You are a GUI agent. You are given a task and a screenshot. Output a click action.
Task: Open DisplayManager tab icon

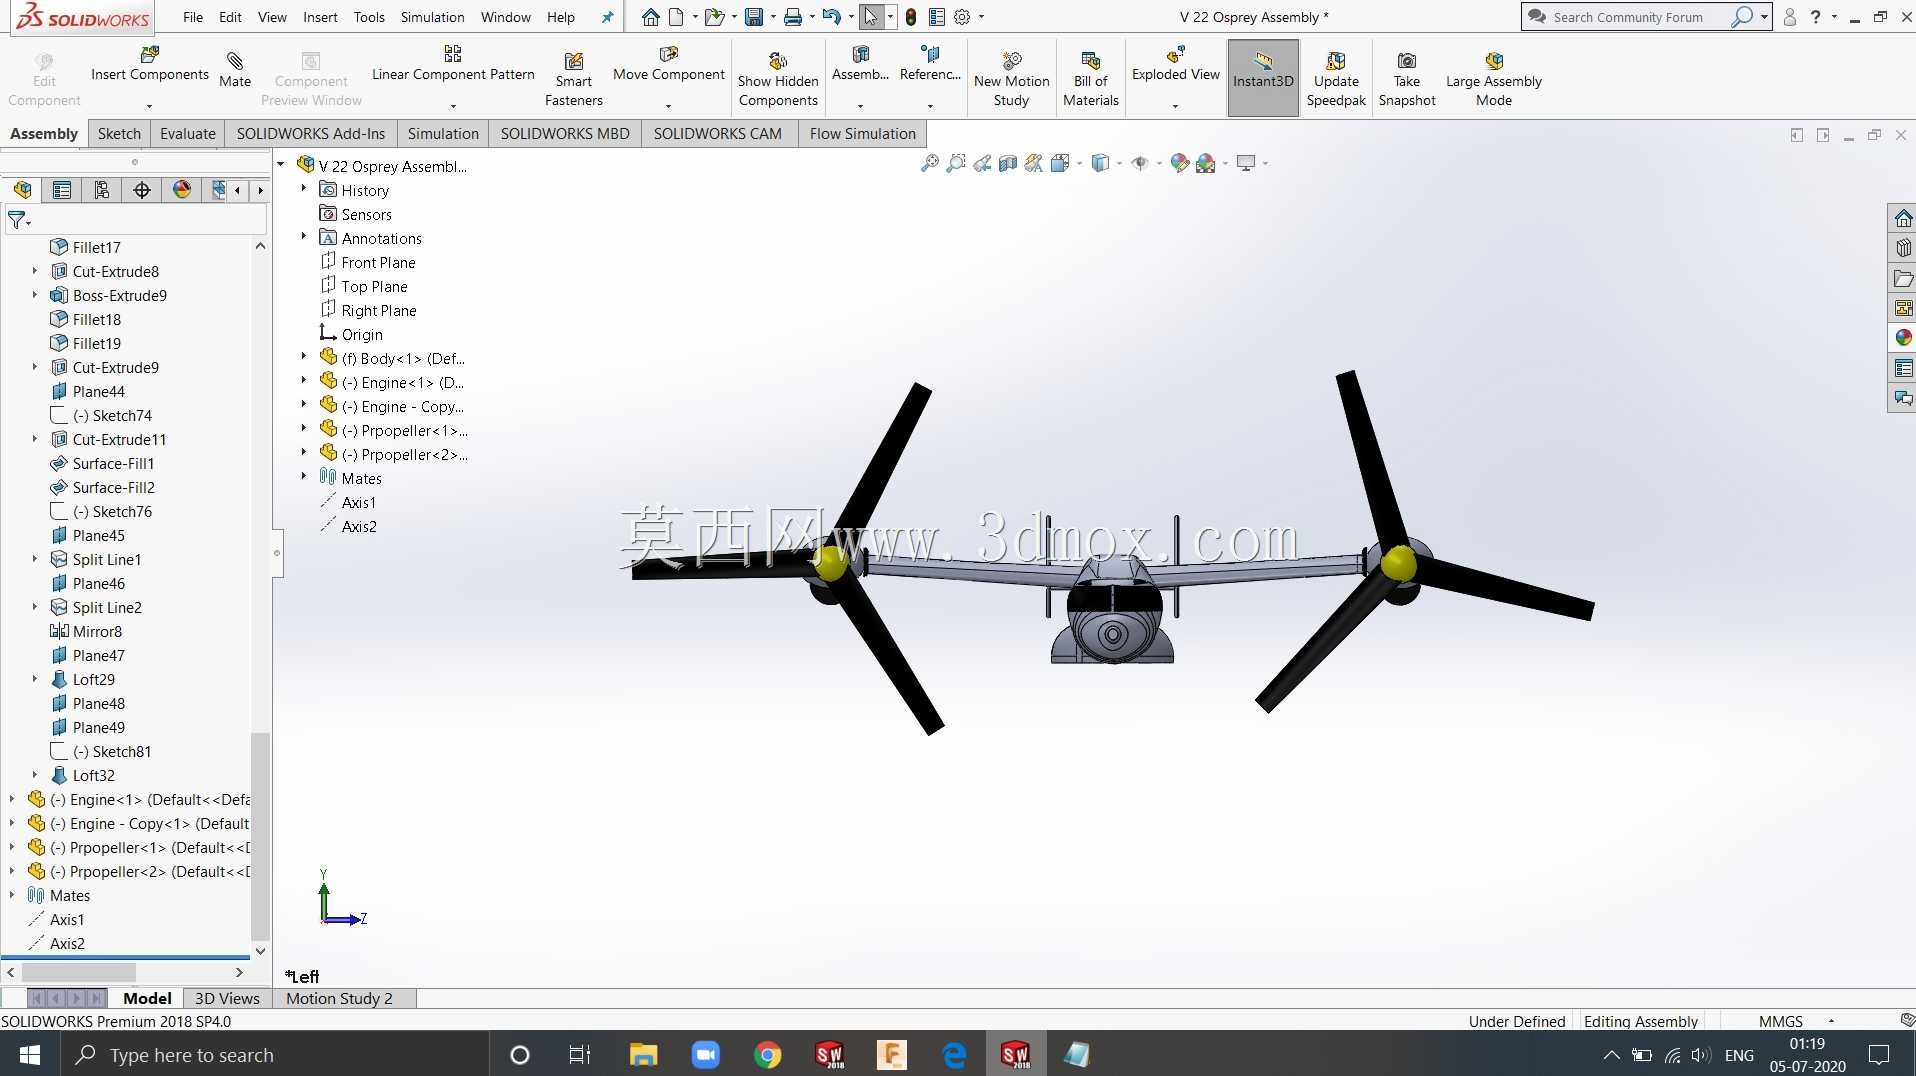coord(182,190)
